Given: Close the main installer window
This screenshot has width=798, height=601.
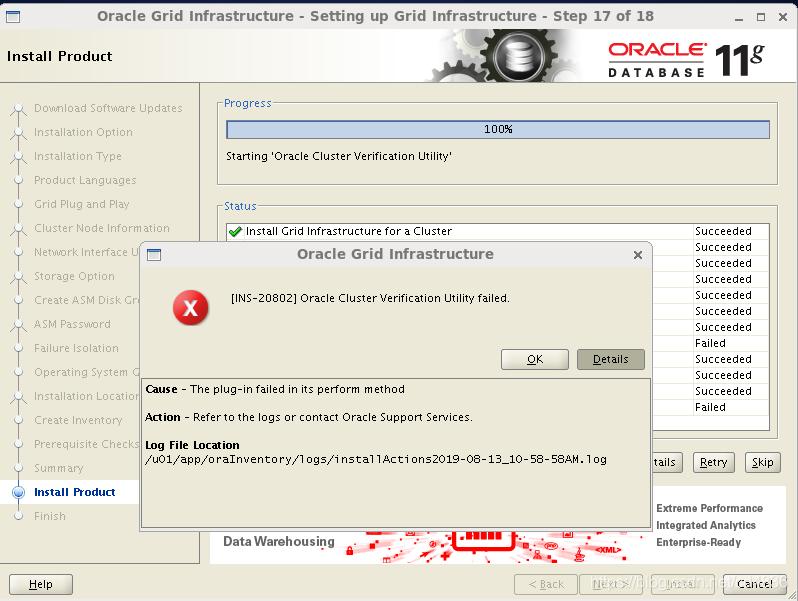Looking at the screenshot, I should click(783, 17).
